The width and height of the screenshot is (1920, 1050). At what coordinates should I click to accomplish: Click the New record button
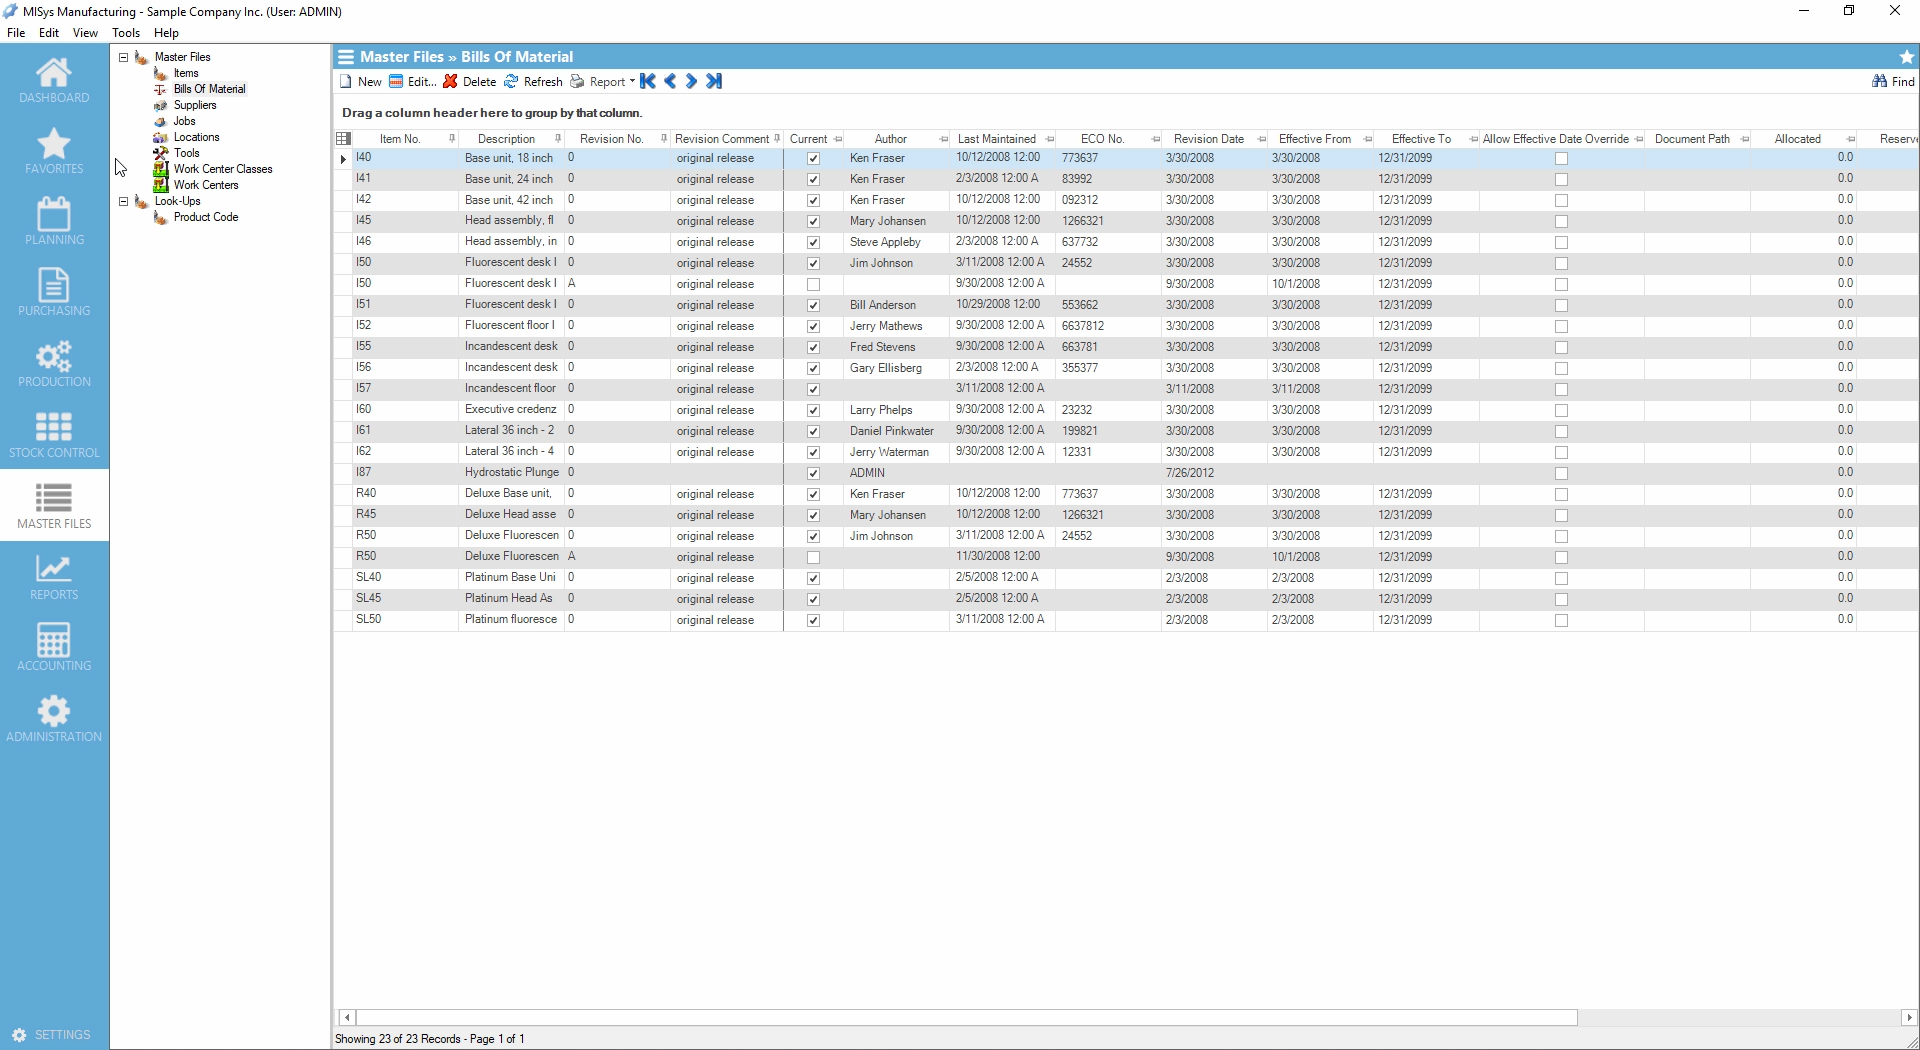pyautogui.click(x=360, y=82)
